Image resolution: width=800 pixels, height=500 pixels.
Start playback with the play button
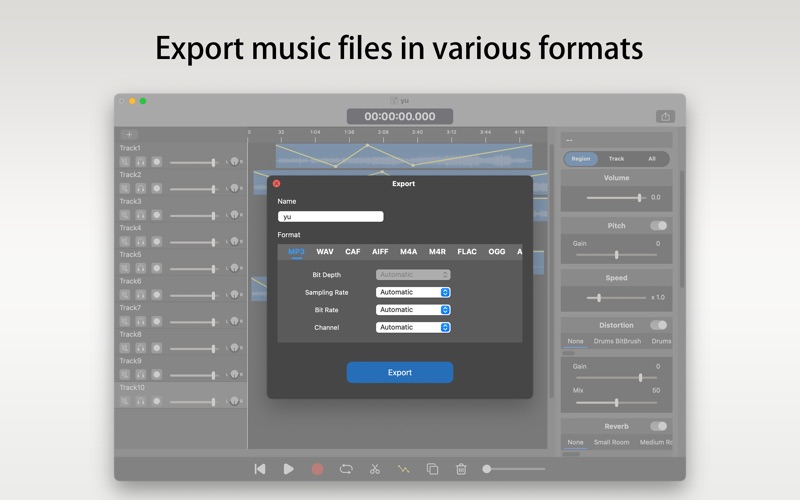(288, 469)
